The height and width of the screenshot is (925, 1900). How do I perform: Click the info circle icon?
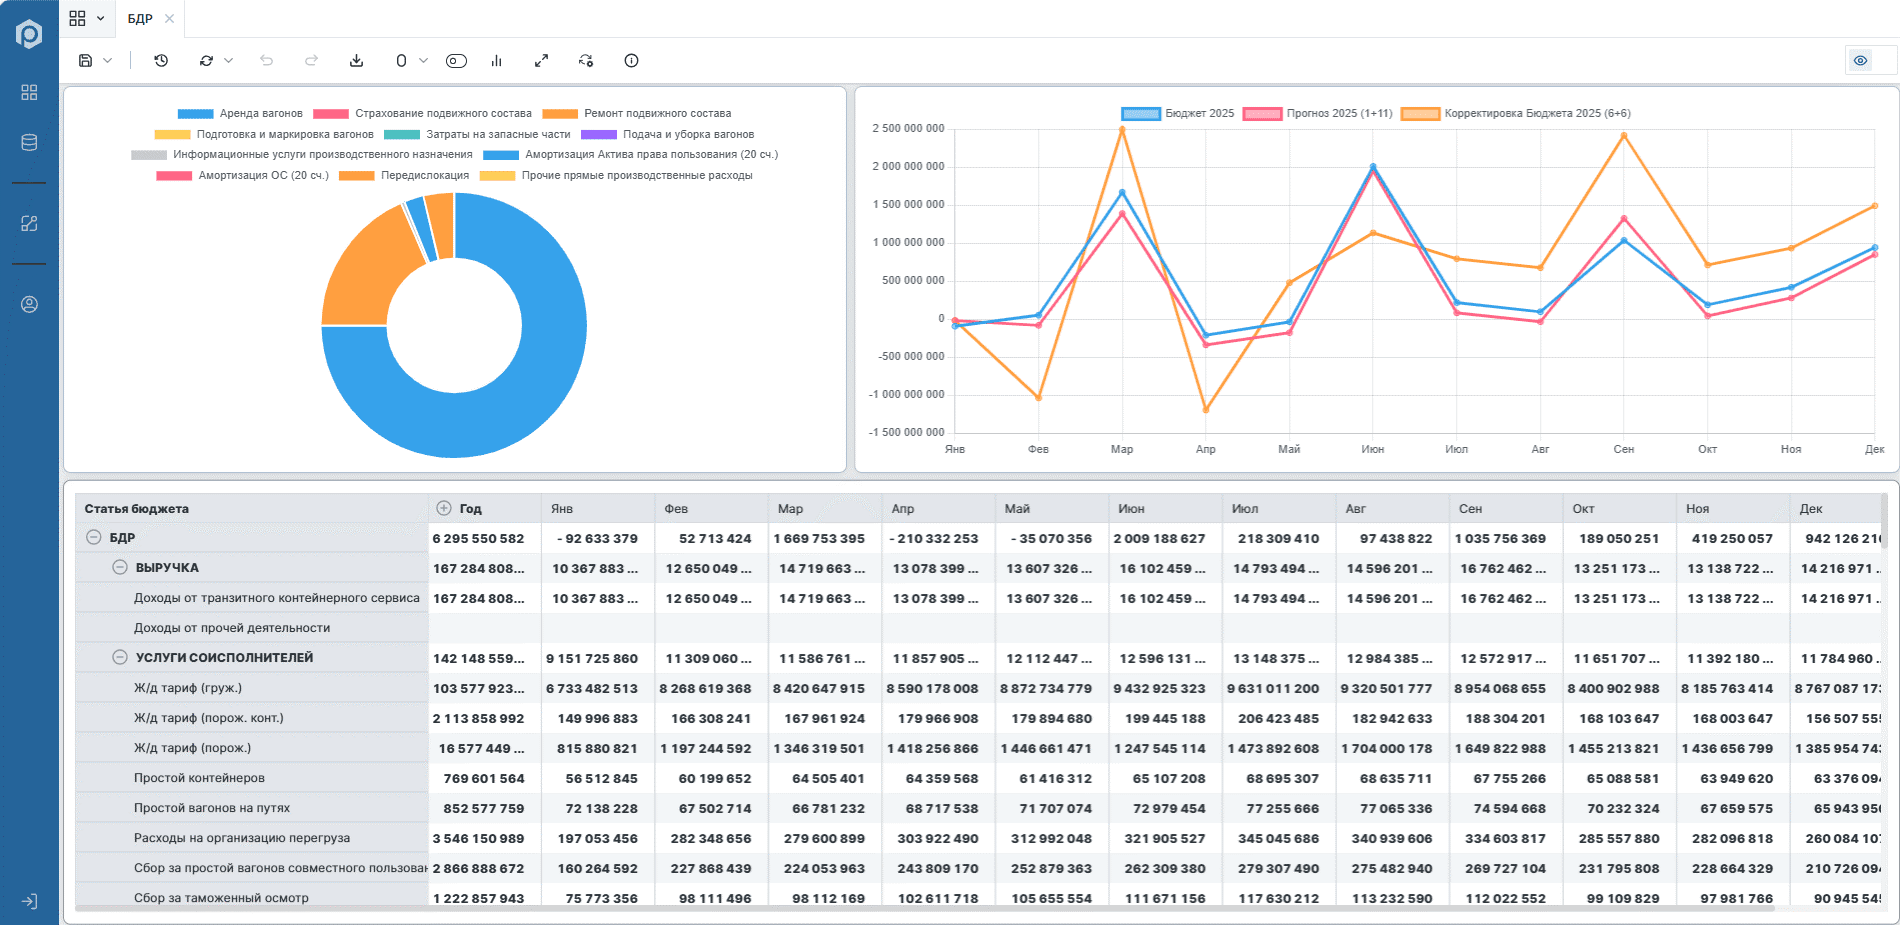tap(631, 61)
